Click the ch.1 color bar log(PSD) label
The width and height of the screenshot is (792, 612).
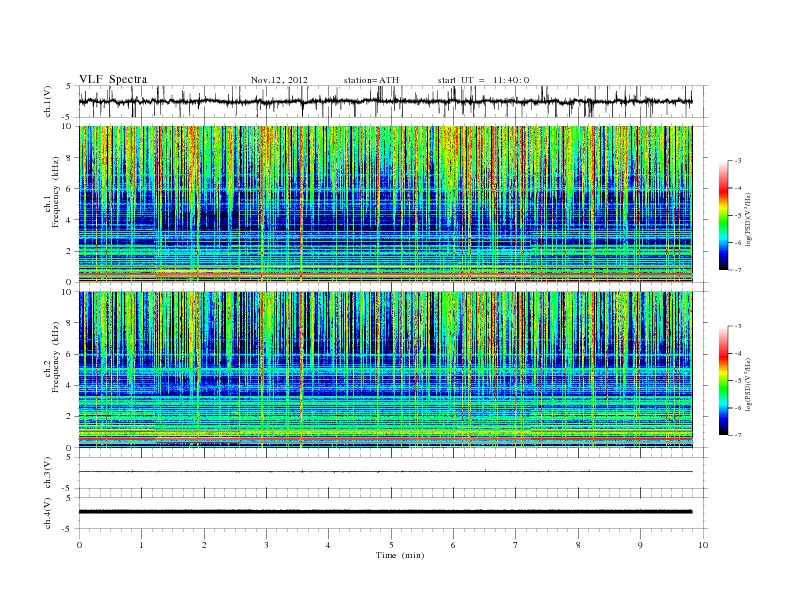748,220
